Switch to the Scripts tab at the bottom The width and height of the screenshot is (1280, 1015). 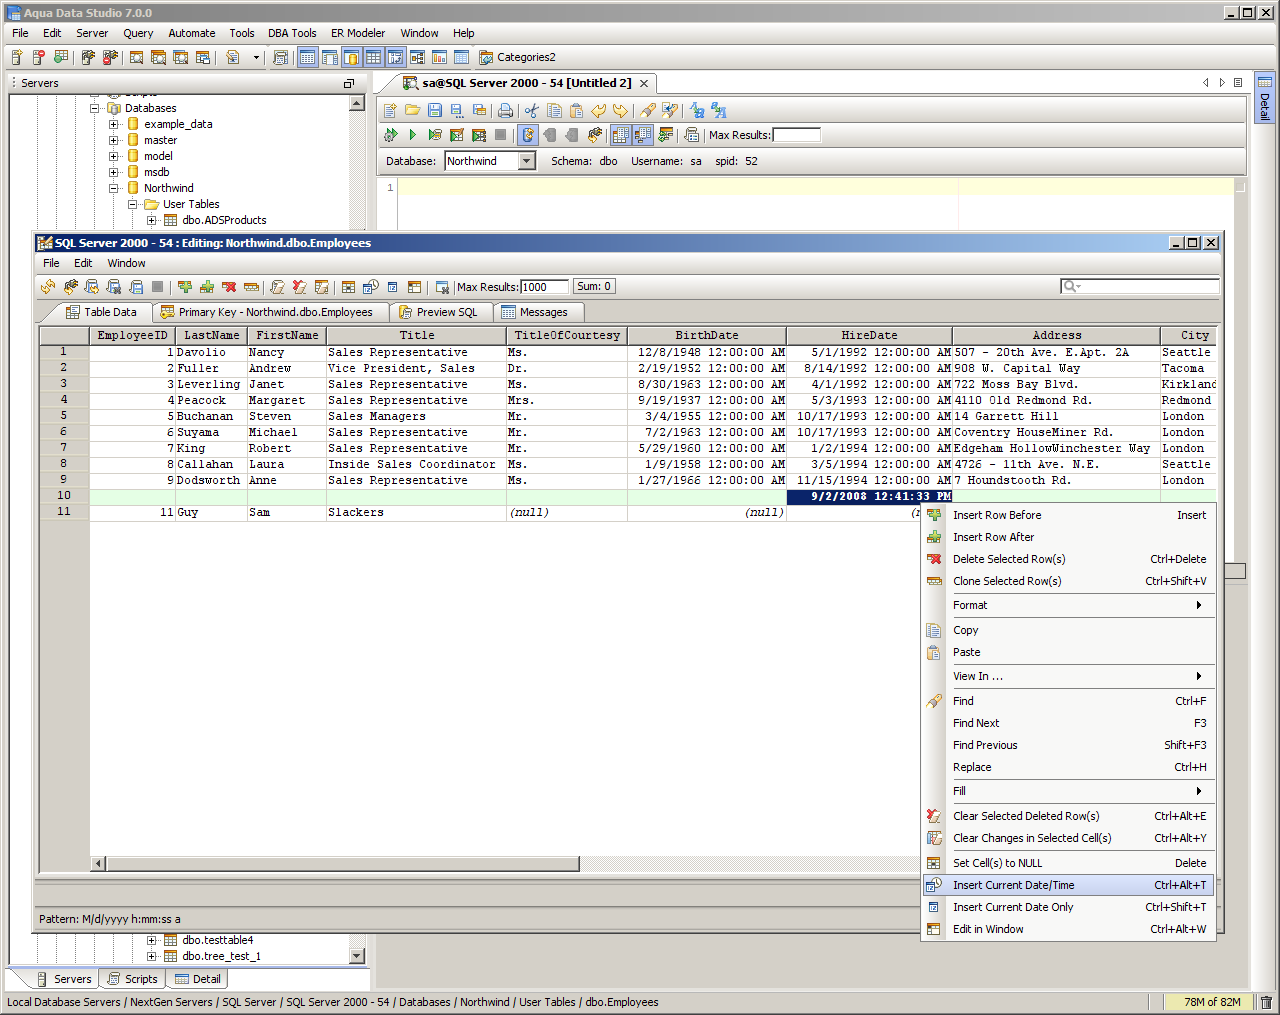coord(132,979)
